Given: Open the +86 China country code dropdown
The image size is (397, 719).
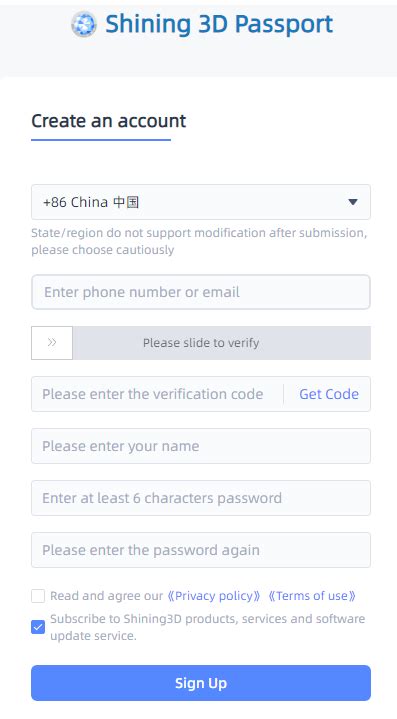Looking at the screenshot, I should (x=201, y=202).
